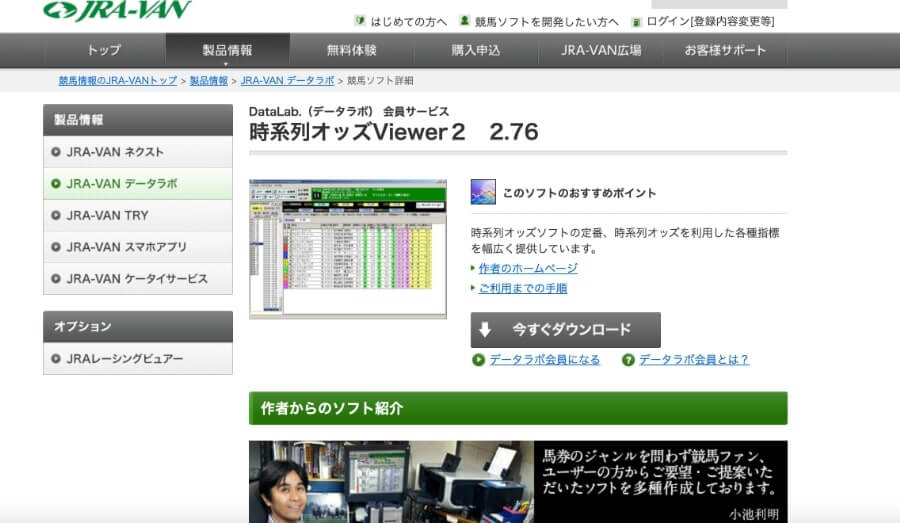Screen dimensions: 900x523
Task: Open JRA-VAN データラボ in the sidebar
Action: pyautogui.click(x=138, y=184)
